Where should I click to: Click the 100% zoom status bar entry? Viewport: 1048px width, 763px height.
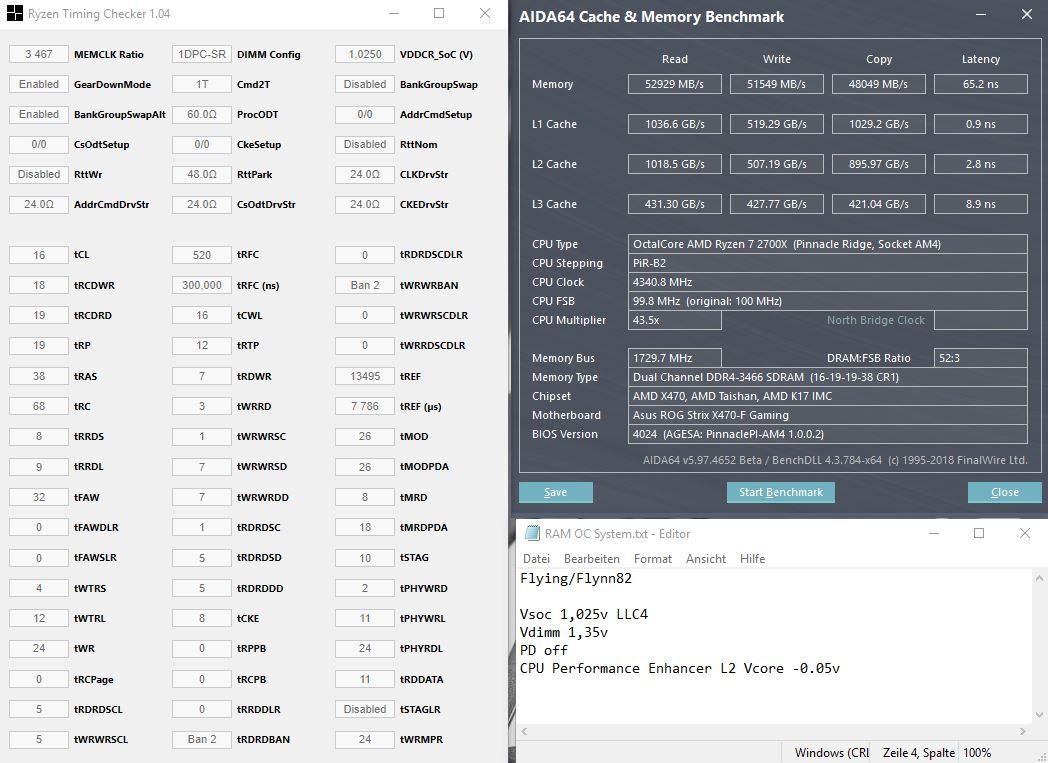[x=977, y=753]
